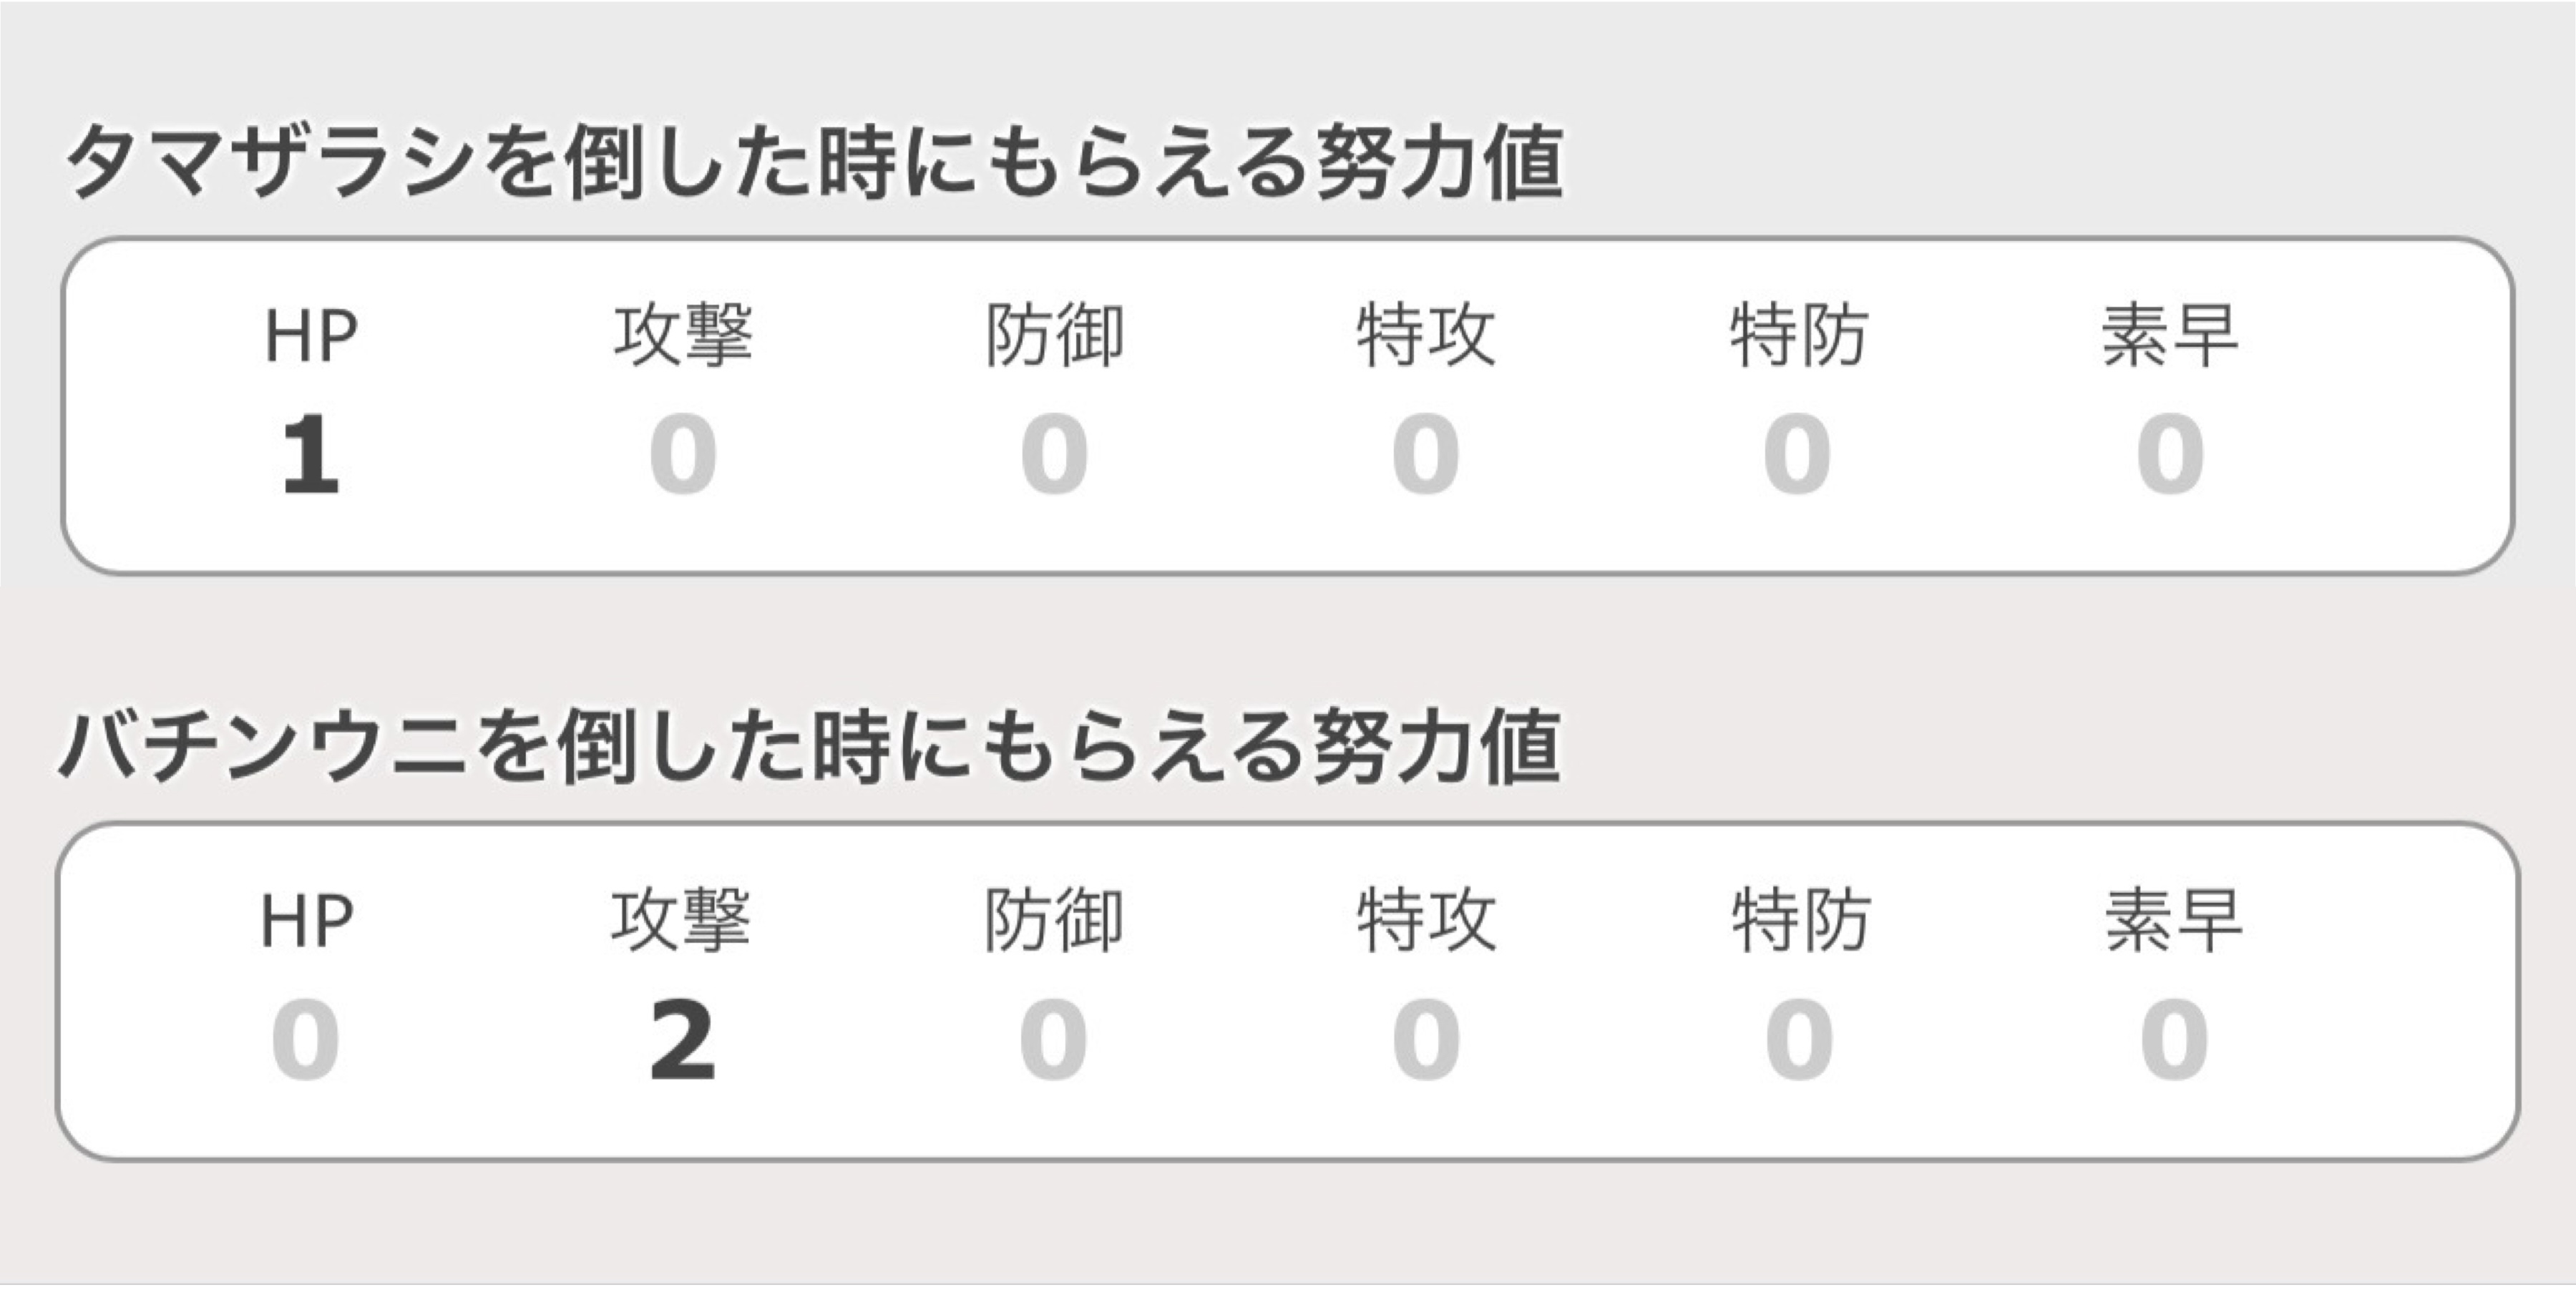Click 特攻 value 0 in バチンウニ panel
The image size is (2576, 1292).
(1427, 1040)
